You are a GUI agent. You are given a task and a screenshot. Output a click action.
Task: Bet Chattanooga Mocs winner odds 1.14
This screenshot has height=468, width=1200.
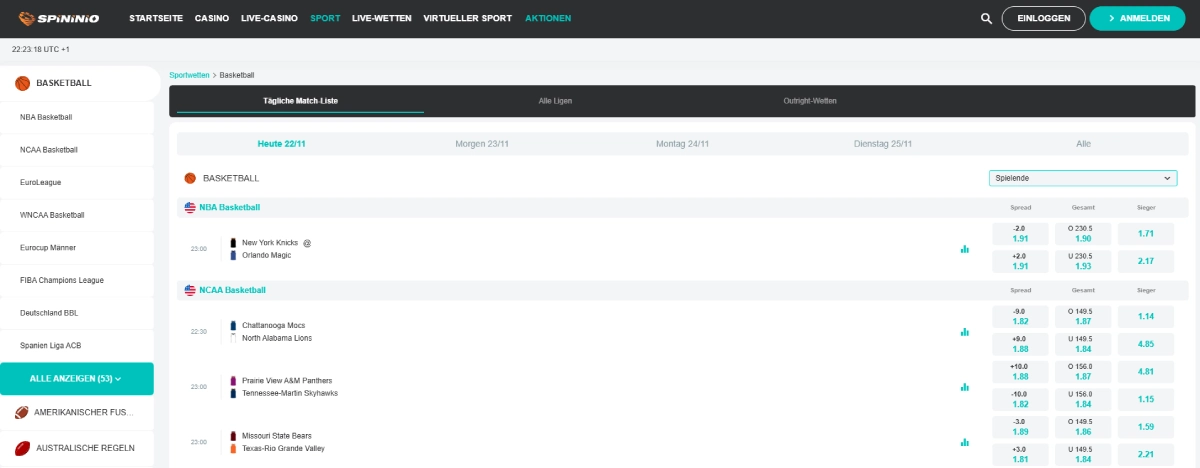1146,316
